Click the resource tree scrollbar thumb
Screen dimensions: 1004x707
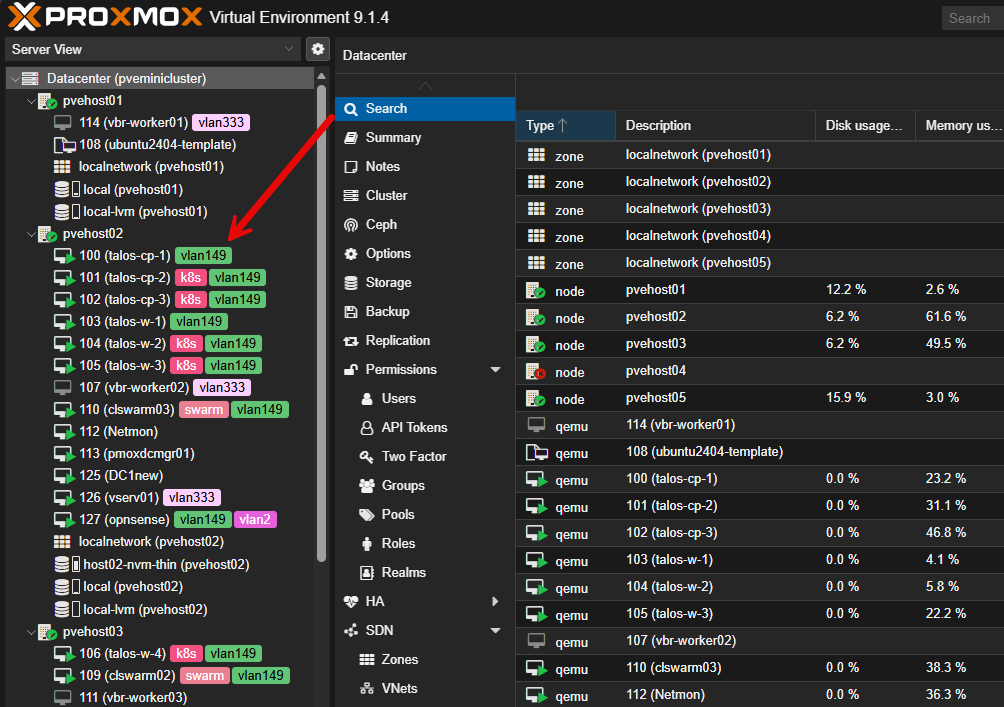(x=321, y=323)
